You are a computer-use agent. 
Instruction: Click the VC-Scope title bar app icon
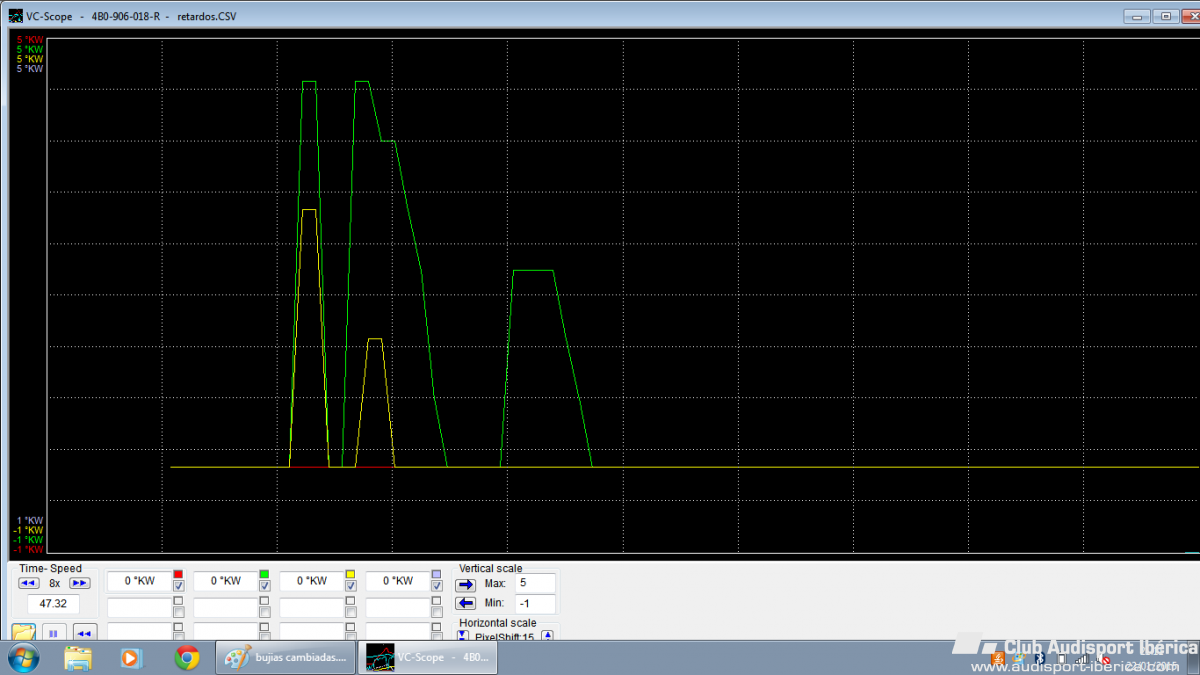click(x=16, y=16)
